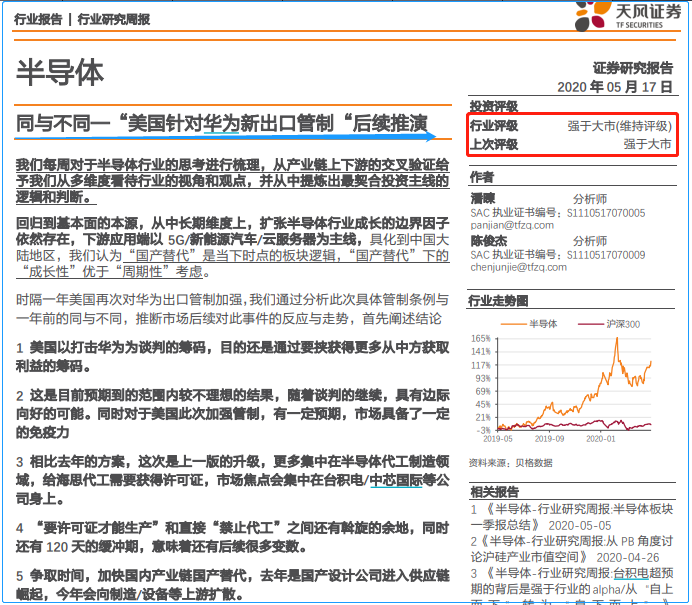Image resolution: width=692 pixels, height=605 pixels.
Task: Click underlined '华为' in the subtitle
Action: [221, 123]
